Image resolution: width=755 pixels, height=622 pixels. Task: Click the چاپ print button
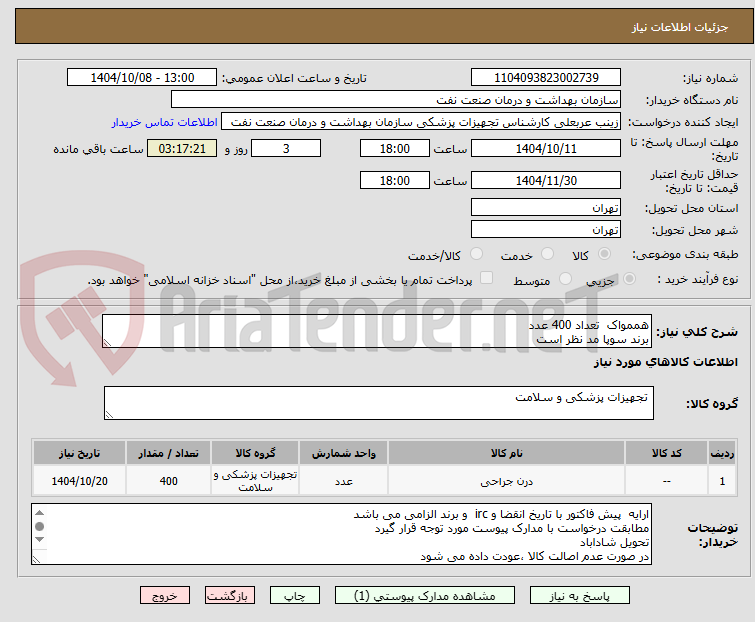coord(295,596)
